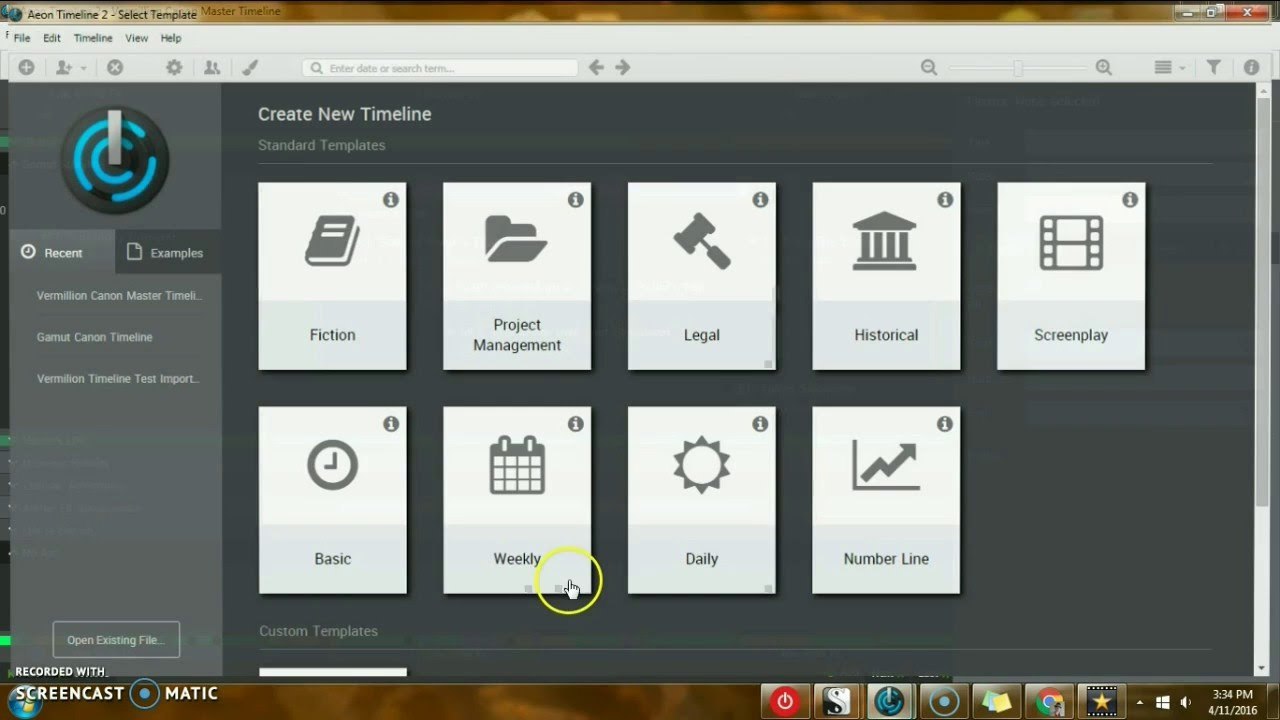Select the Basic template
The image size is (1280, 720).
[x=332, y=500]
